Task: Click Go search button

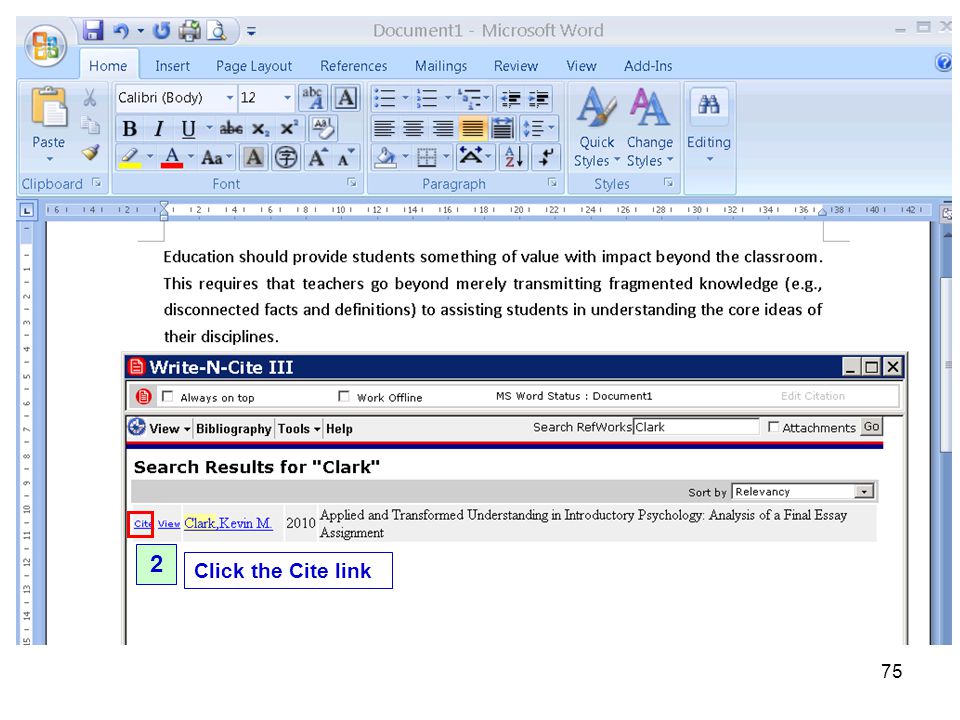Action: [871, 427]
